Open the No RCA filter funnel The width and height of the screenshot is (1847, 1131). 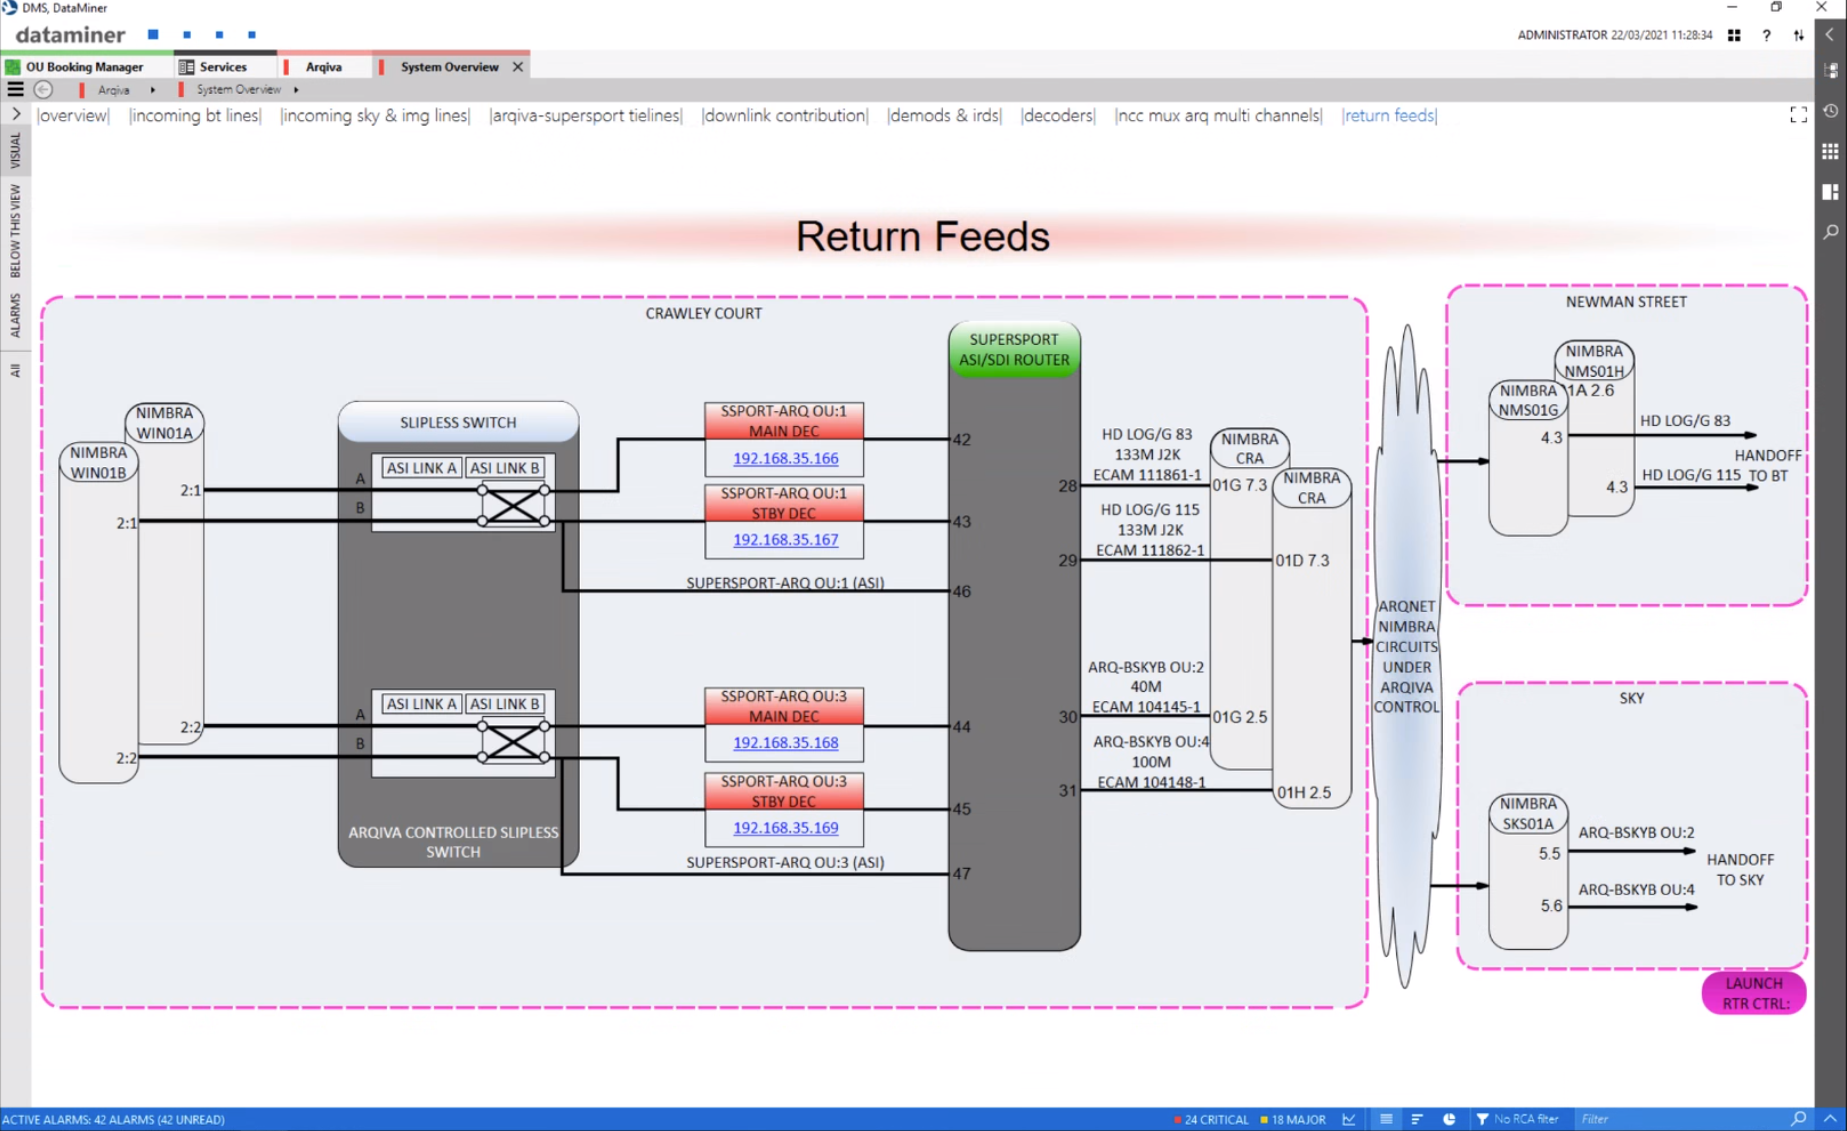pyautogui.click(x=1482, y=1119)
